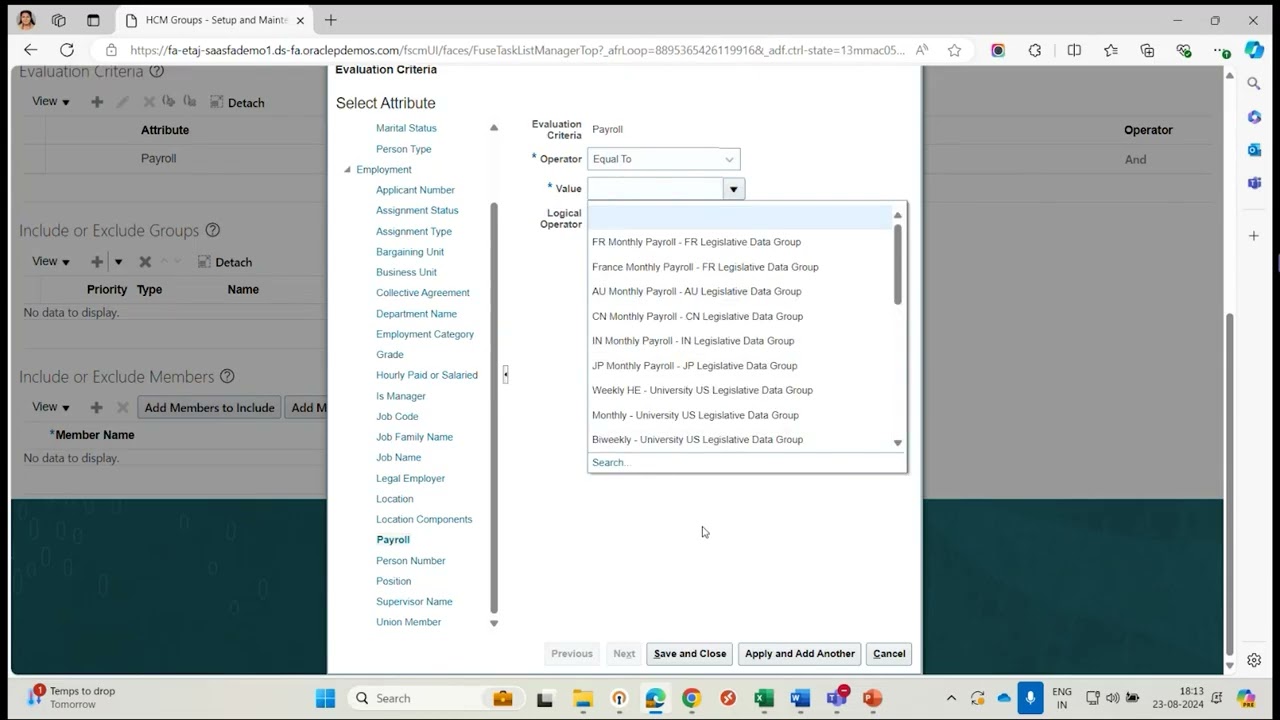
Task: Open add dropdown arrow in Groups toolbar
Action: point(118,262)
